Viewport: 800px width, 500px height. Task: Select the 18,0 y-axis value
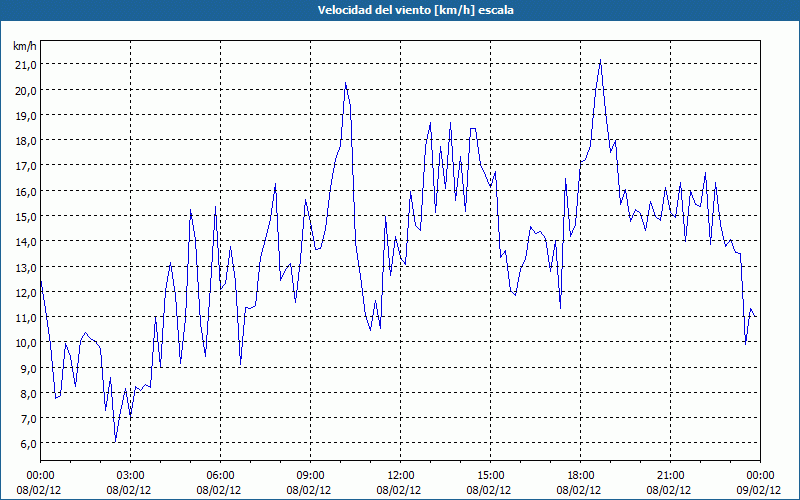[26, 141]
